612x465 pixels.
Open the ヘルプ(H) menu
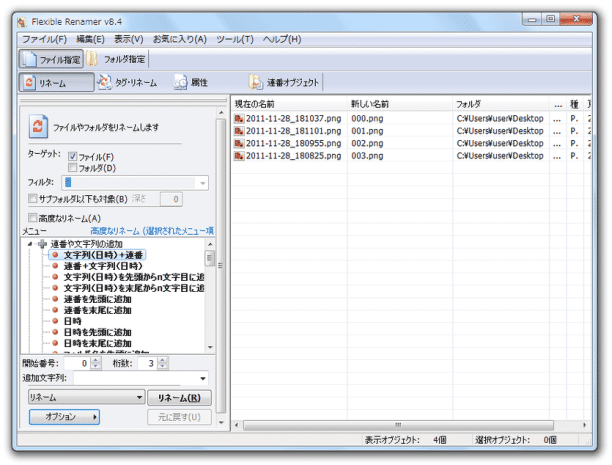[x=282, y=39]
